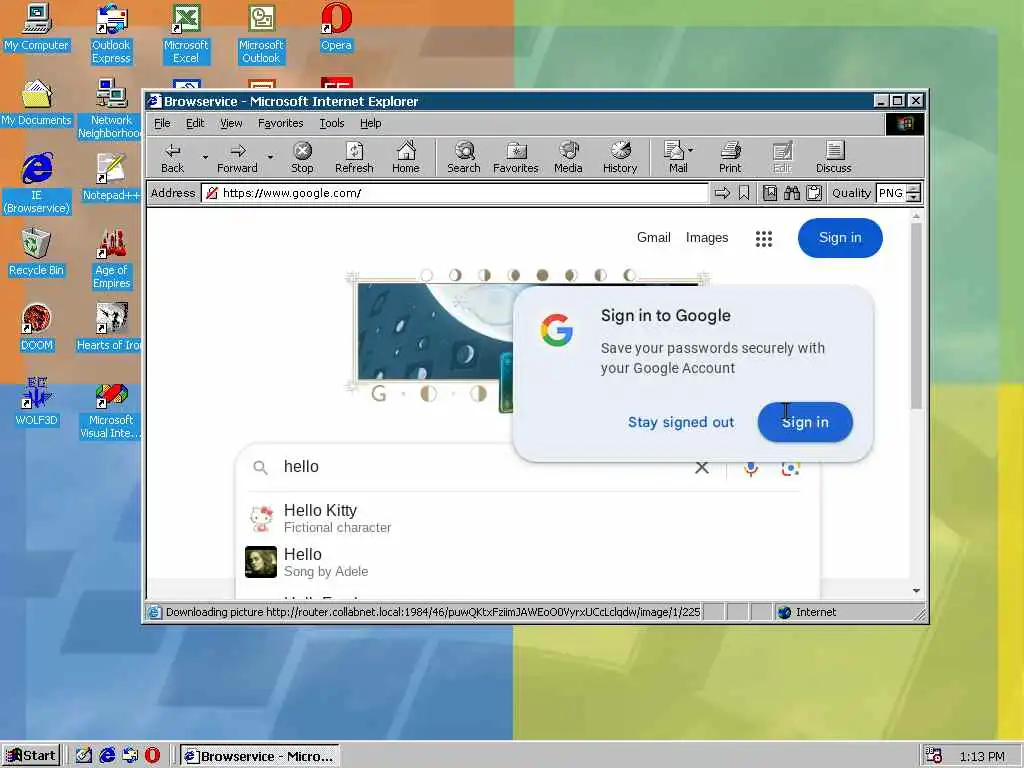The image size is (1024, 768).
Task: Stop page loading with the Stop icon
Action: tap(302, 157)
